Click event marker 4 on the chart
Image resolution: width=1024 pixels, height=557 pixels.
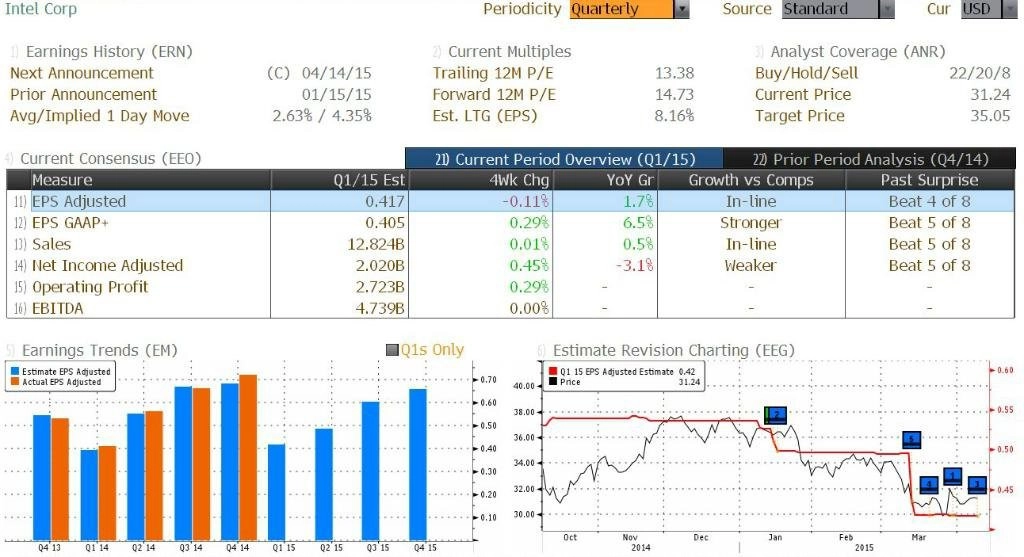(929, 485)
